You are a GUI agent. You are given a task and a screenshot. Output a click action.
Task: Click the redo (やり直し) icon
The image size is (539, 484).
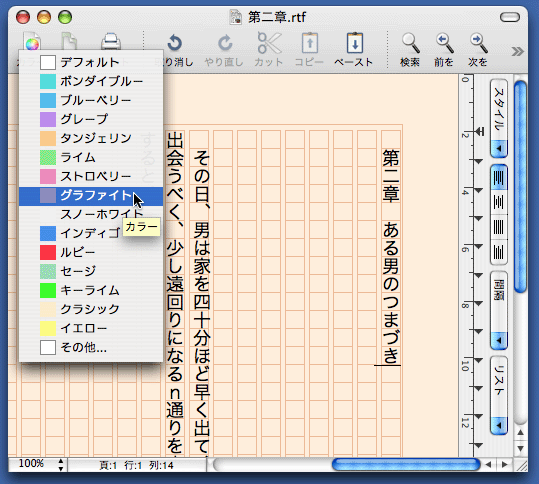(x=225, y=43)
